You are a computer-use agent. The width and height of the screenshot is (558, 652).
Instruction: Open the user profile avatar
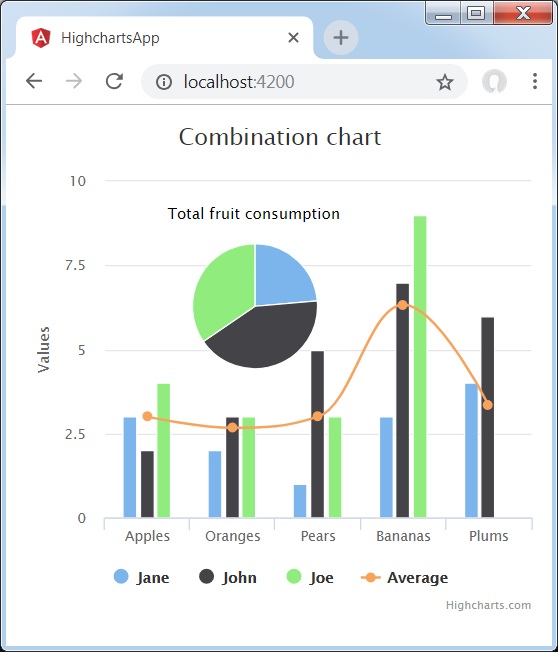[x=494, y=81]
